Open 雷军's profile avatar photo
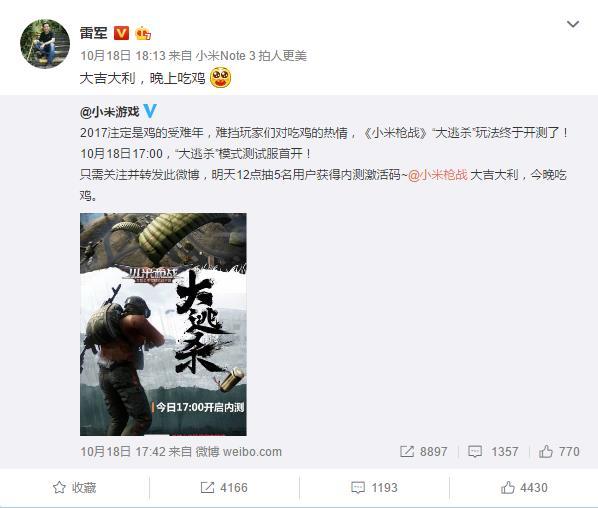598x508 pixels. [x=45, y=44]
